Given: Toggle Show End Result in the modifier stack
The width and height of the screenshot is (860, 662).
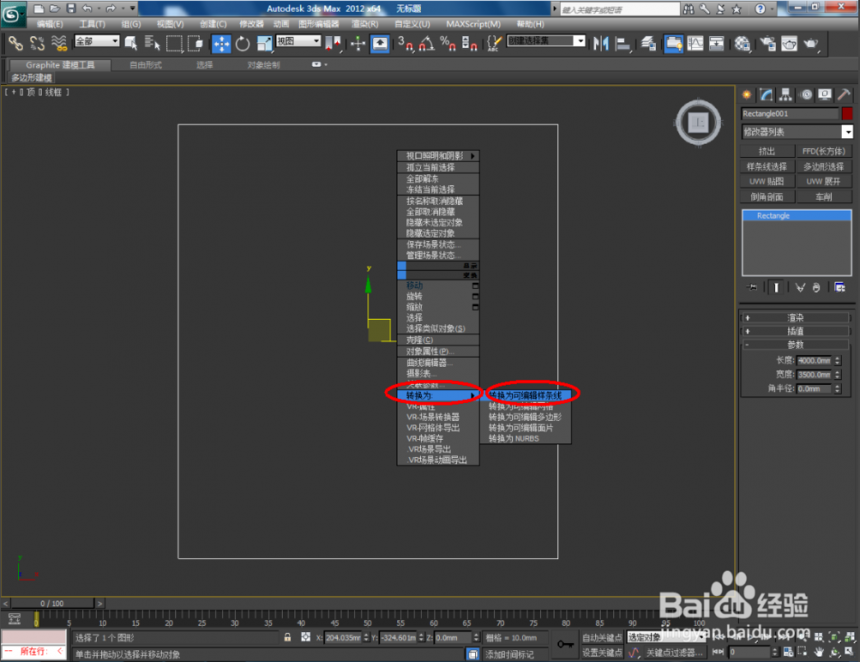Looking at the screenshot, I should click(x=776, y=287).
